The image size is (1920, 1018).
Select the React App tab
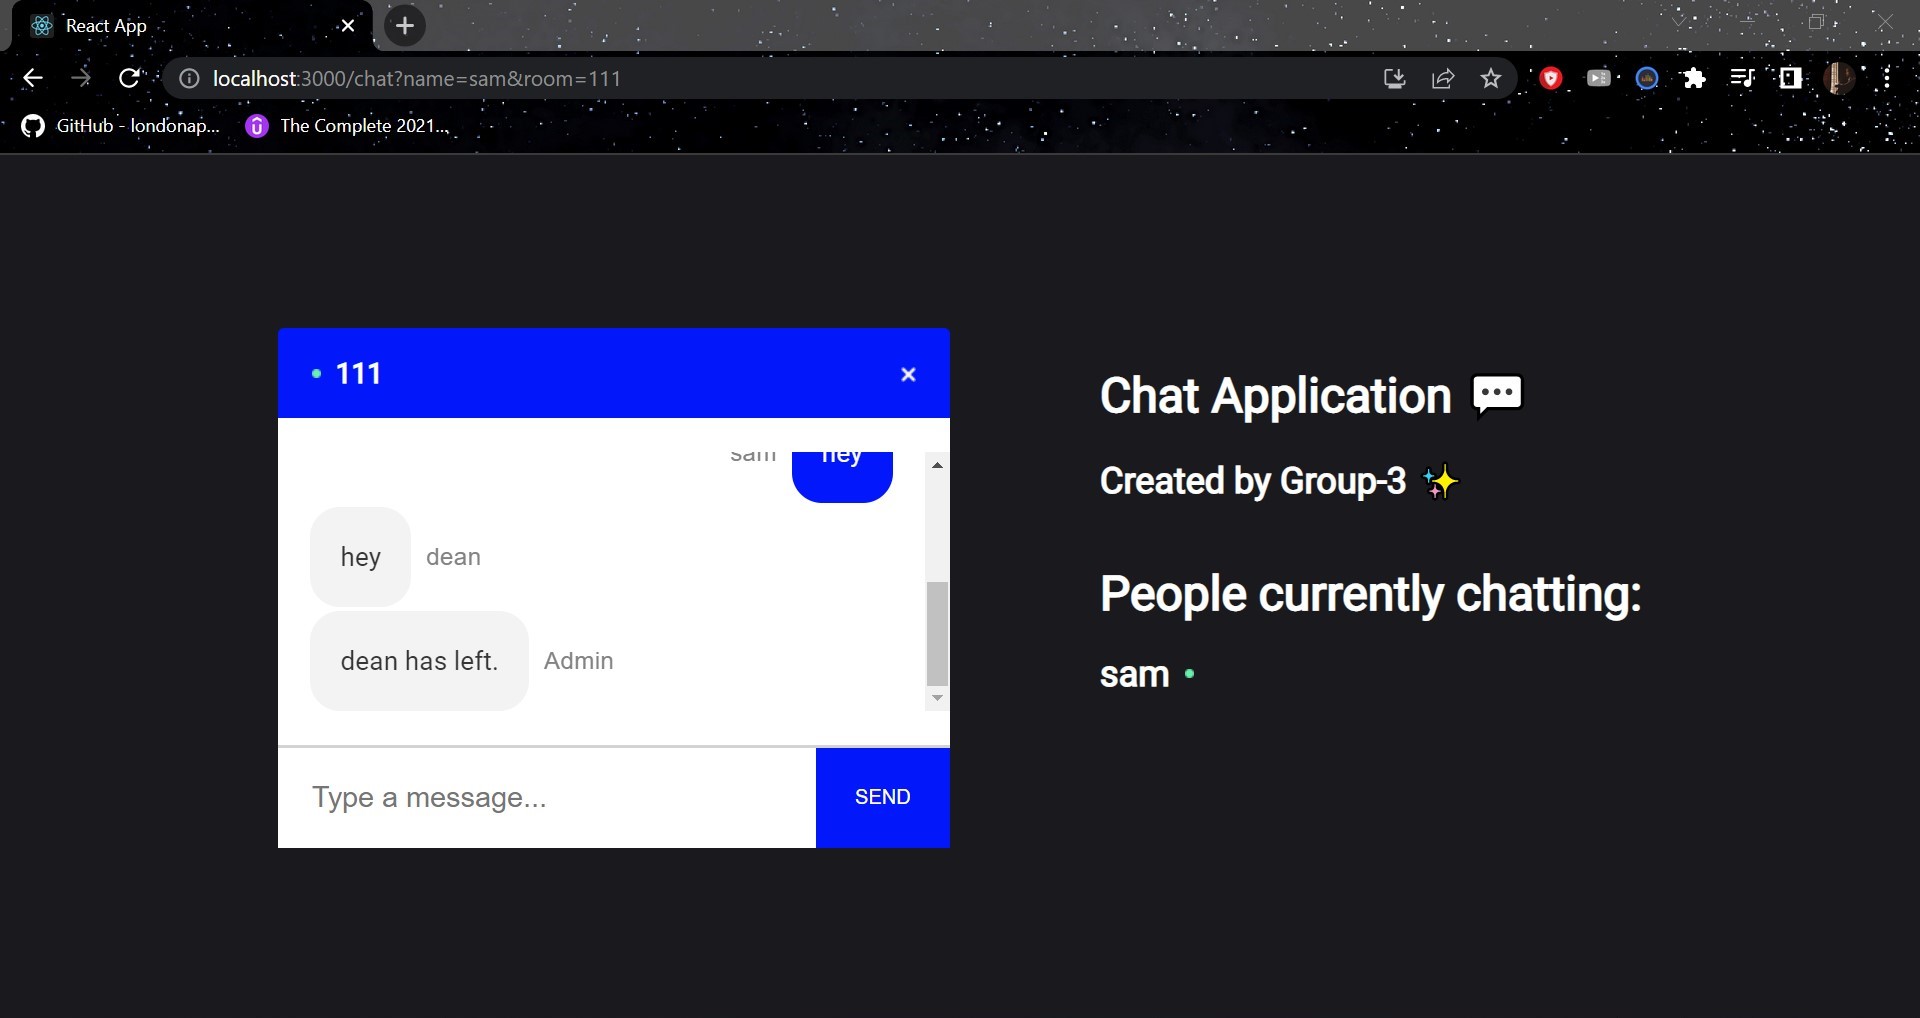(x=190, y=26)
